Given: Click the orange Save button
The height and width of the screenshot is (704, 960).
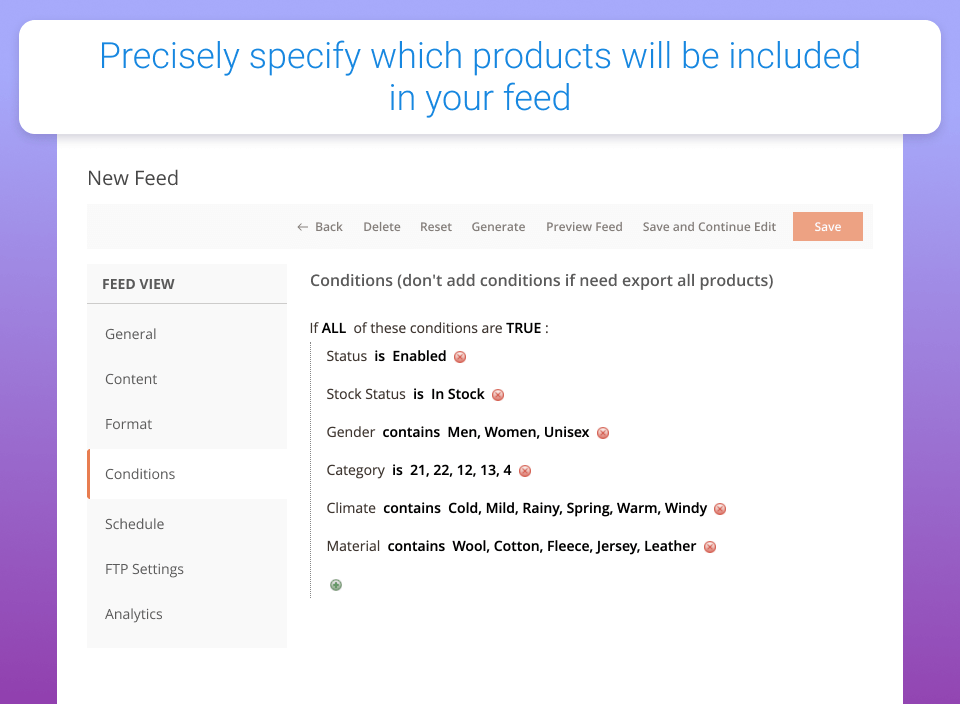Looking at the screenshot, I should (827, 227).
